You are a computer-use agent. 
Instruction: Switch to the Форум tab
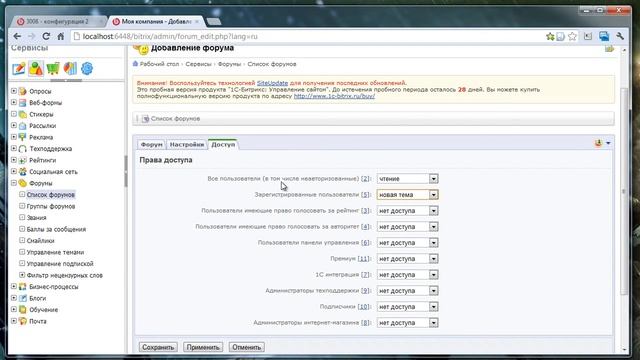point(151,144)
